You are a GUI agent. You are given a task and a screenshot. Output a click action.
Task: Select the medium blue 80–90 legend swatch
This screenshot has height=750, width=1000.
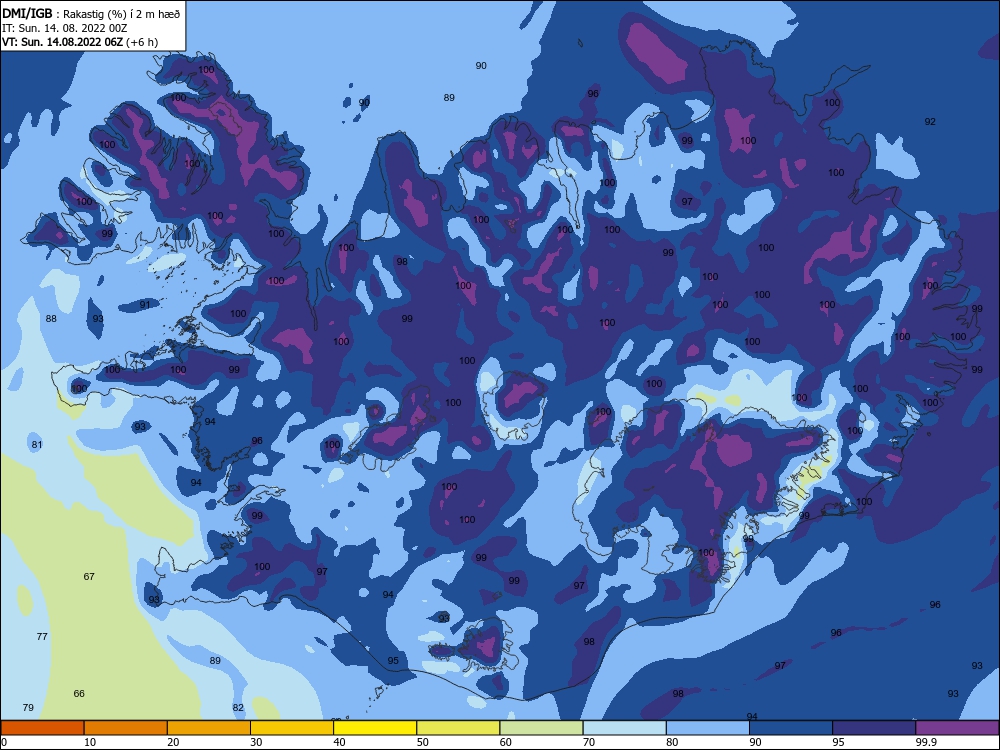pyautogui.click(x=708, y=728)
